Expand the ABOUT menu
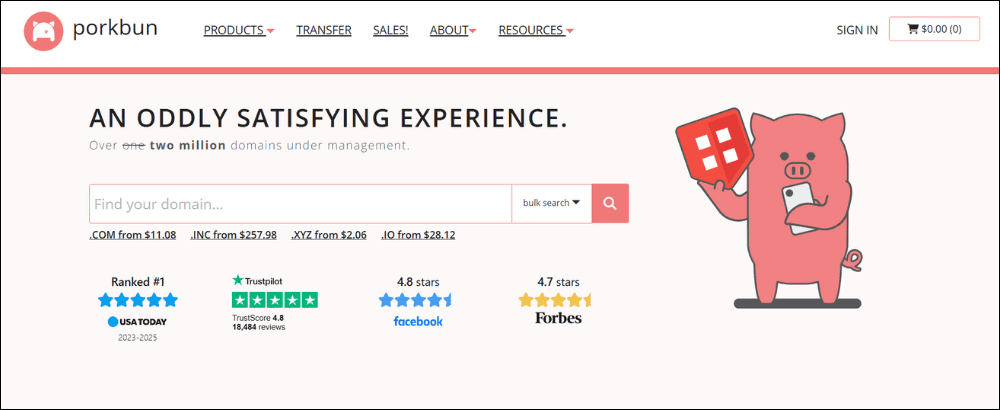 453,30
